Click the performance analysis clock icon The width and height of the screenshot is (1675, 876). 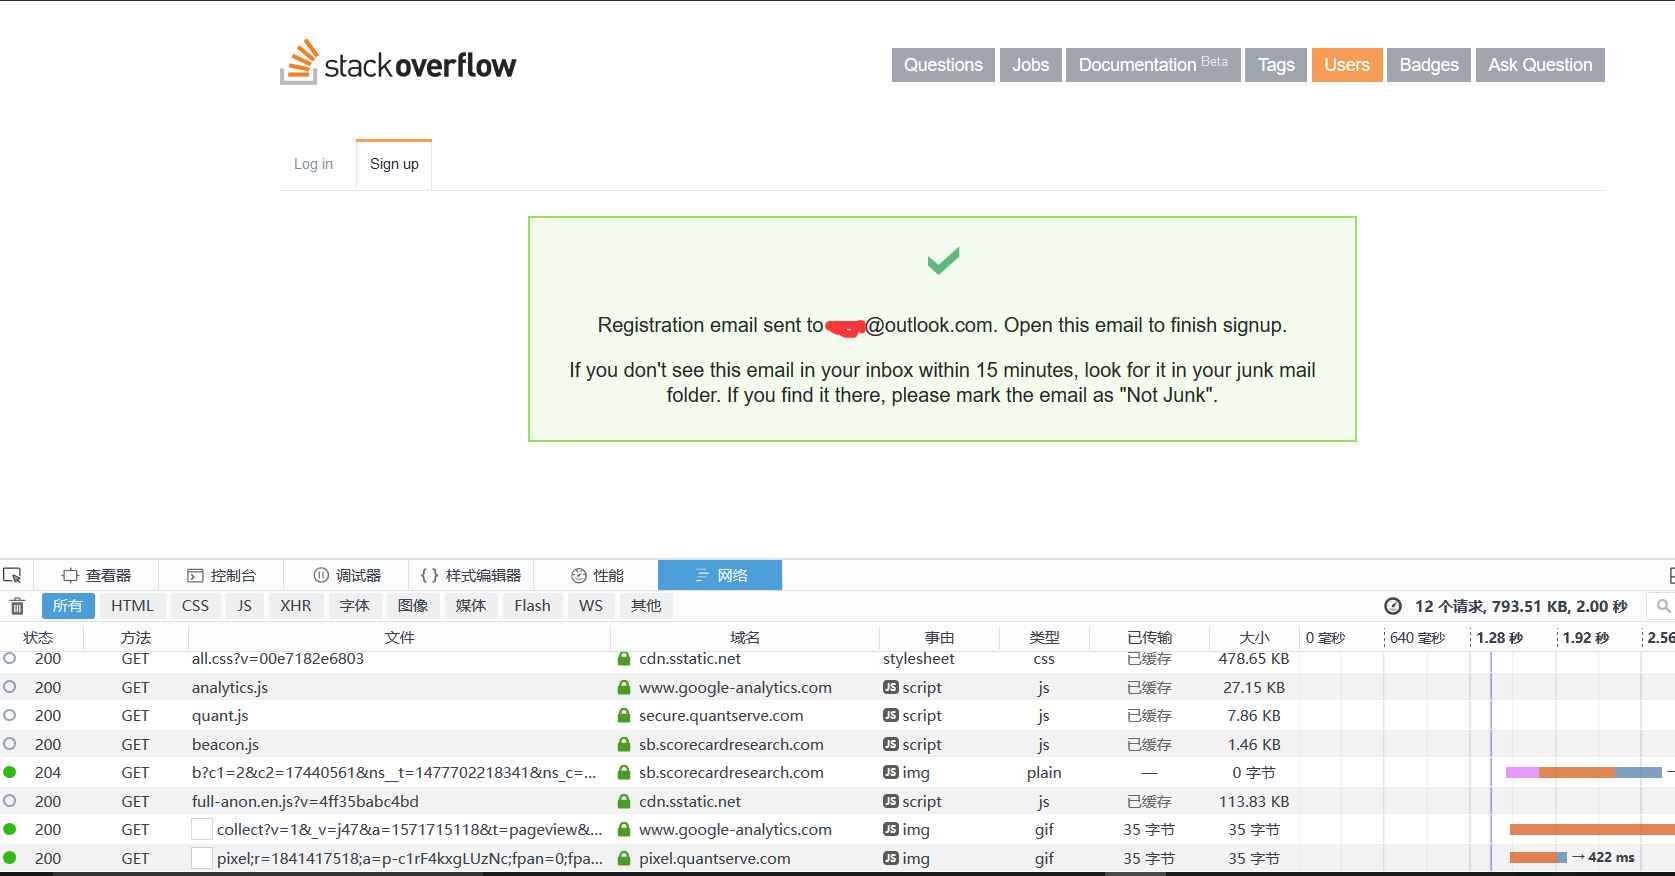(x=1393, y=606)
